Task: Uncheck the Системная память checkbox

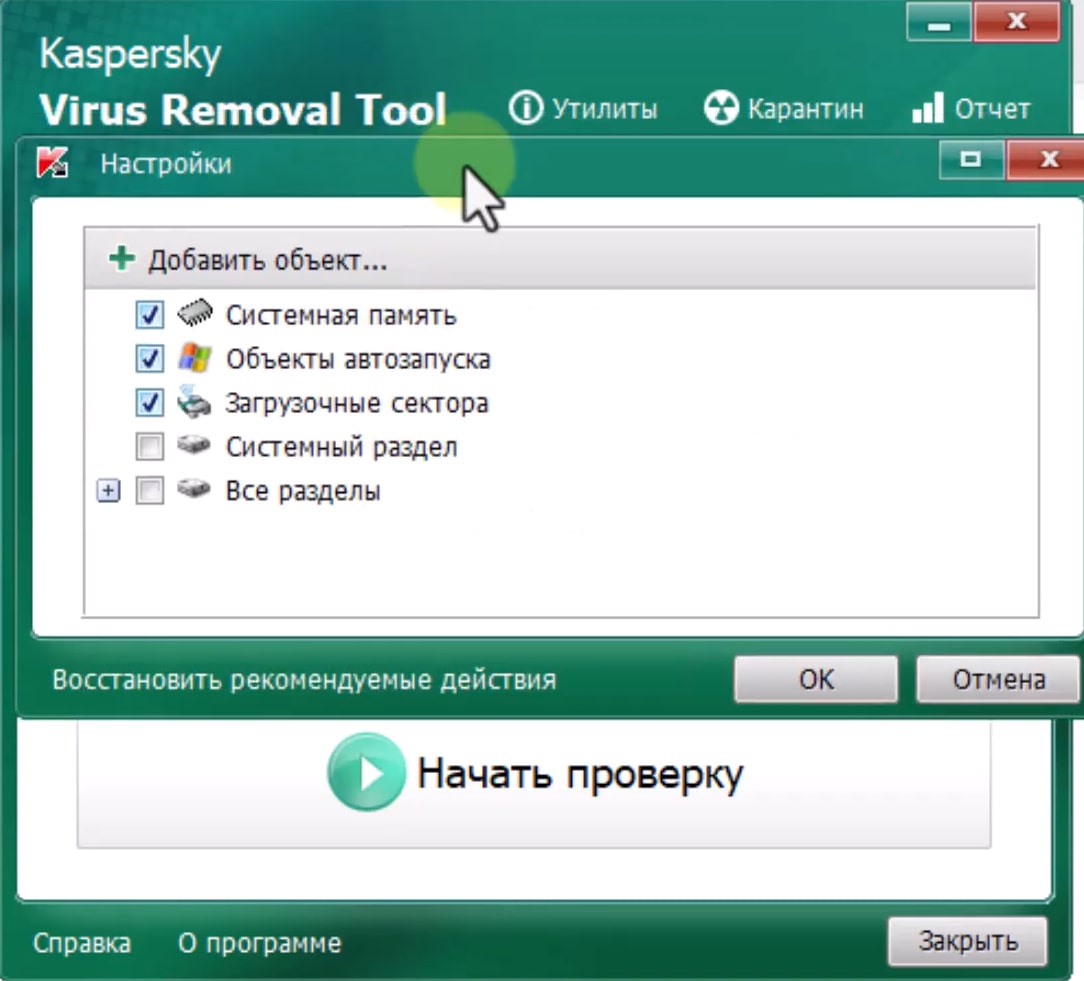Action: point(148,315)
